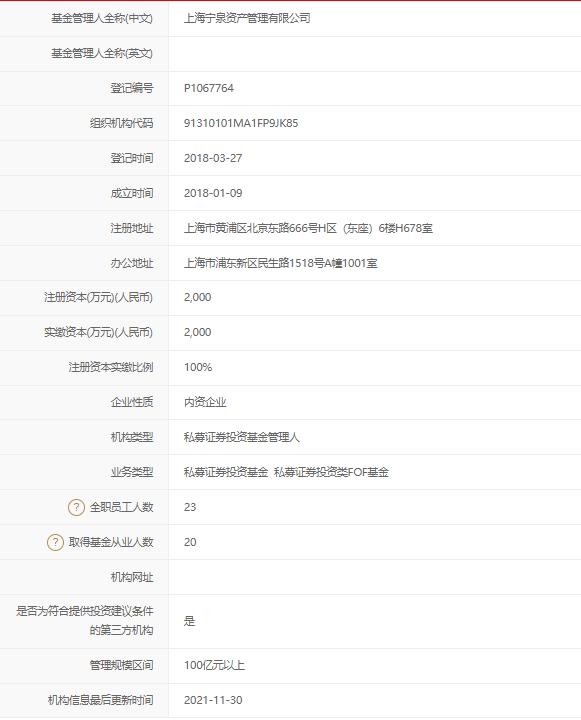Click the last update date 2021-11-30

pyautogui.click(x=213, y=700)
